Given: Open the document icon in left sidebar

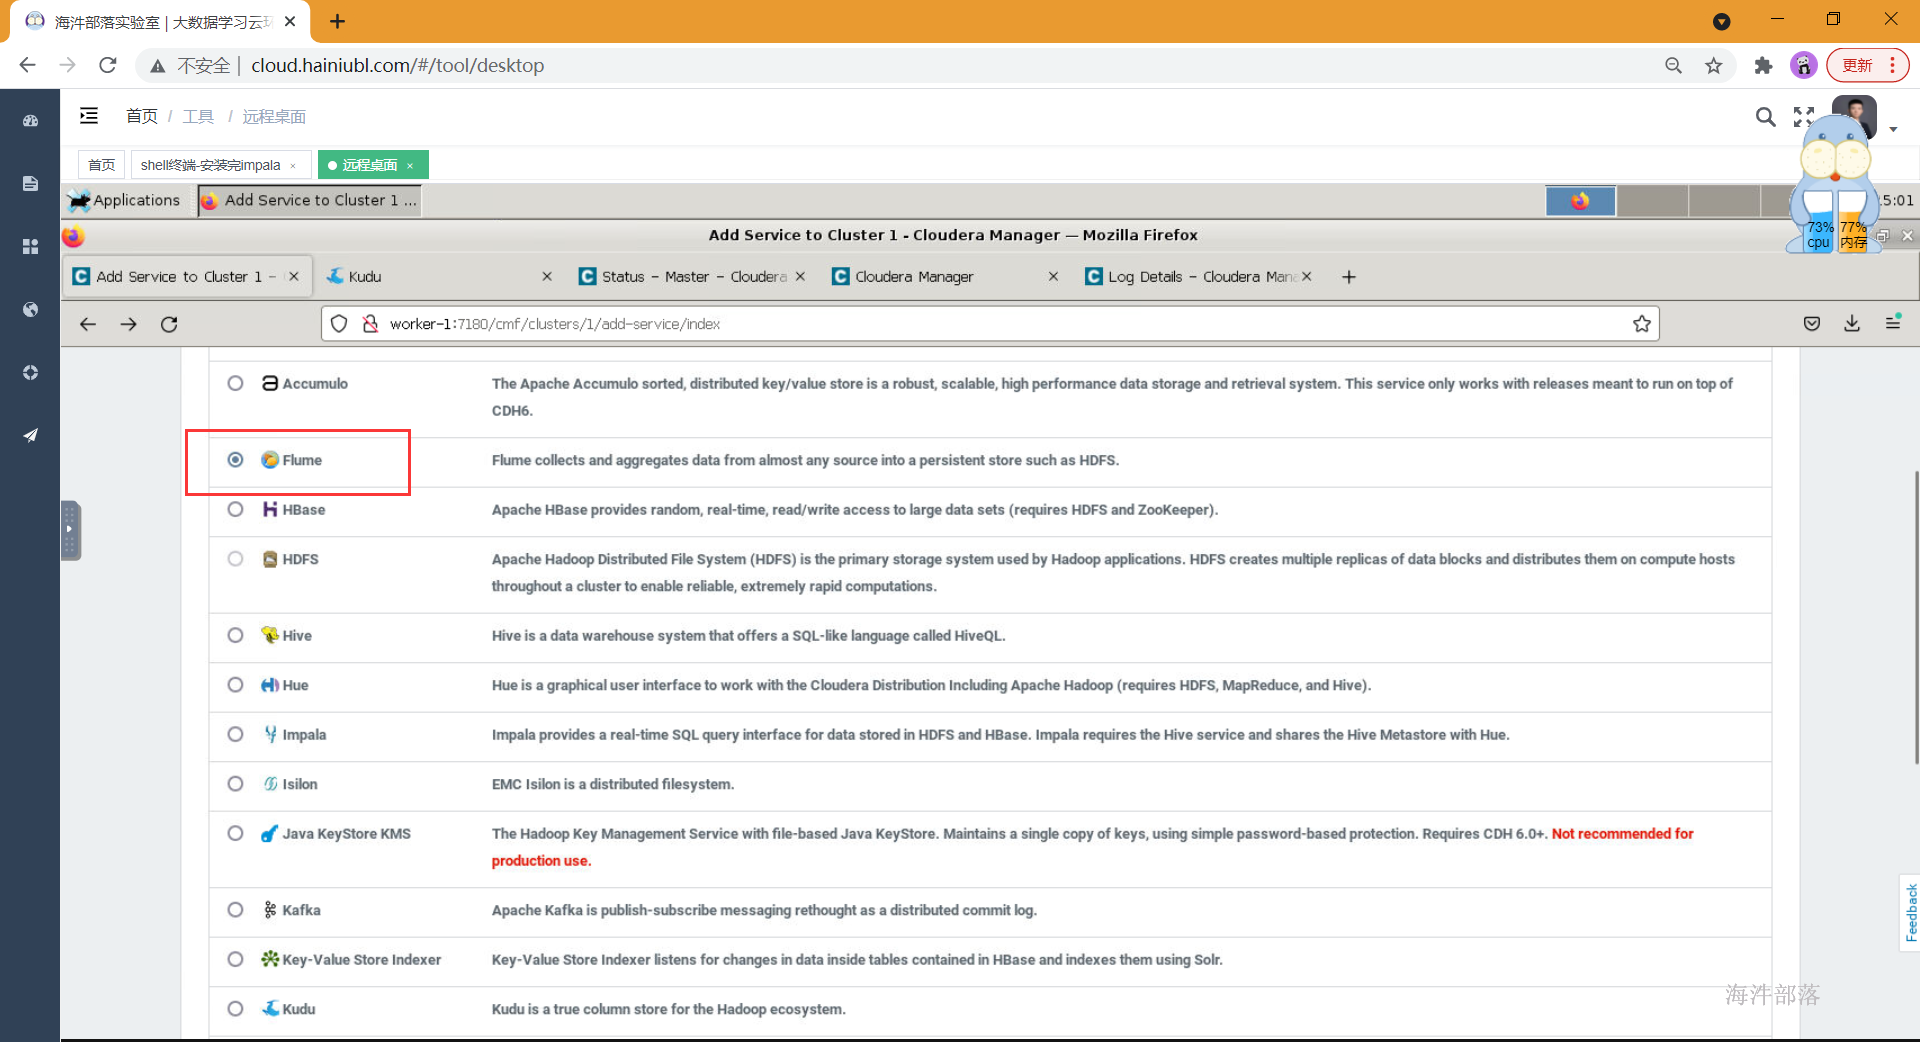Looking at the screenshot, I should (x=30, y=183).
